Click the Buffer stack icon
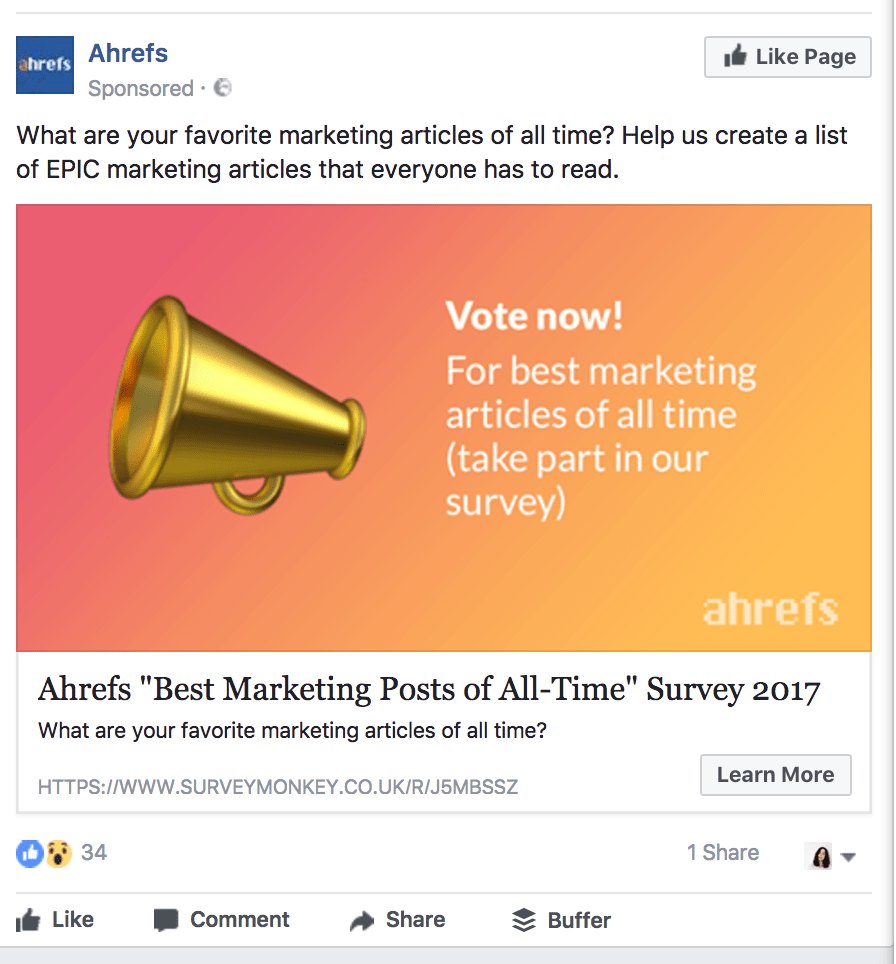Viewport: 896px width, 964px height. pyautogui.click(x=523, y=919)
